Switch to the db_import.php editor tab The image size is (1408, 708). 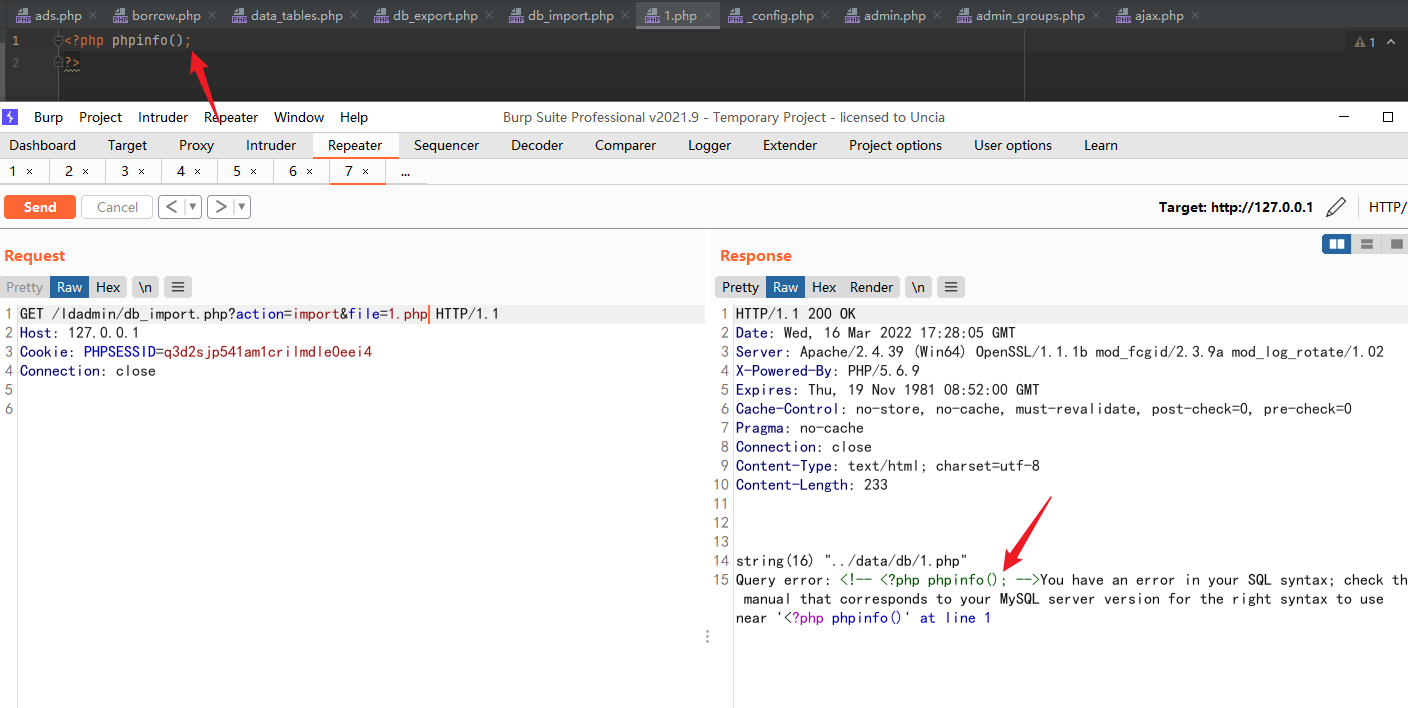point(571,16)
